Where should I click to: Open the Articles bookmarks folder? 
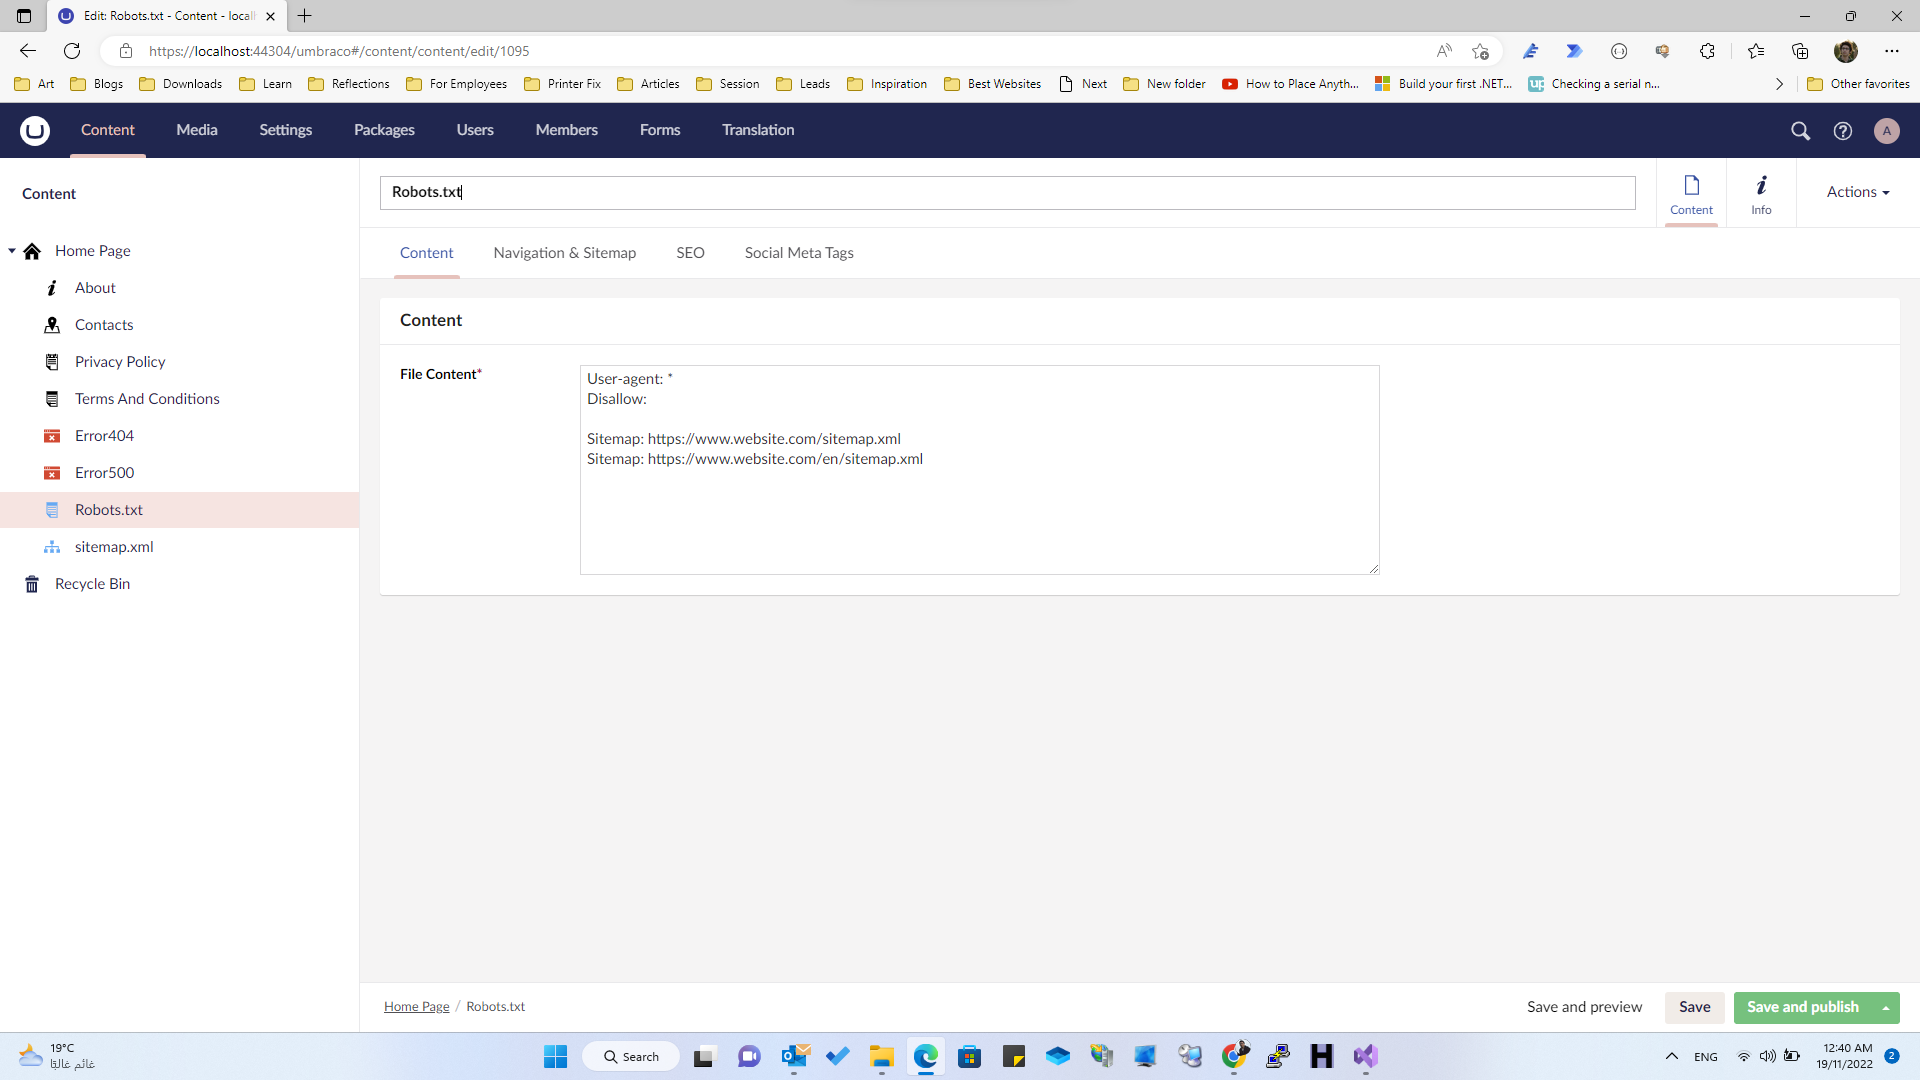pos(648,84)
